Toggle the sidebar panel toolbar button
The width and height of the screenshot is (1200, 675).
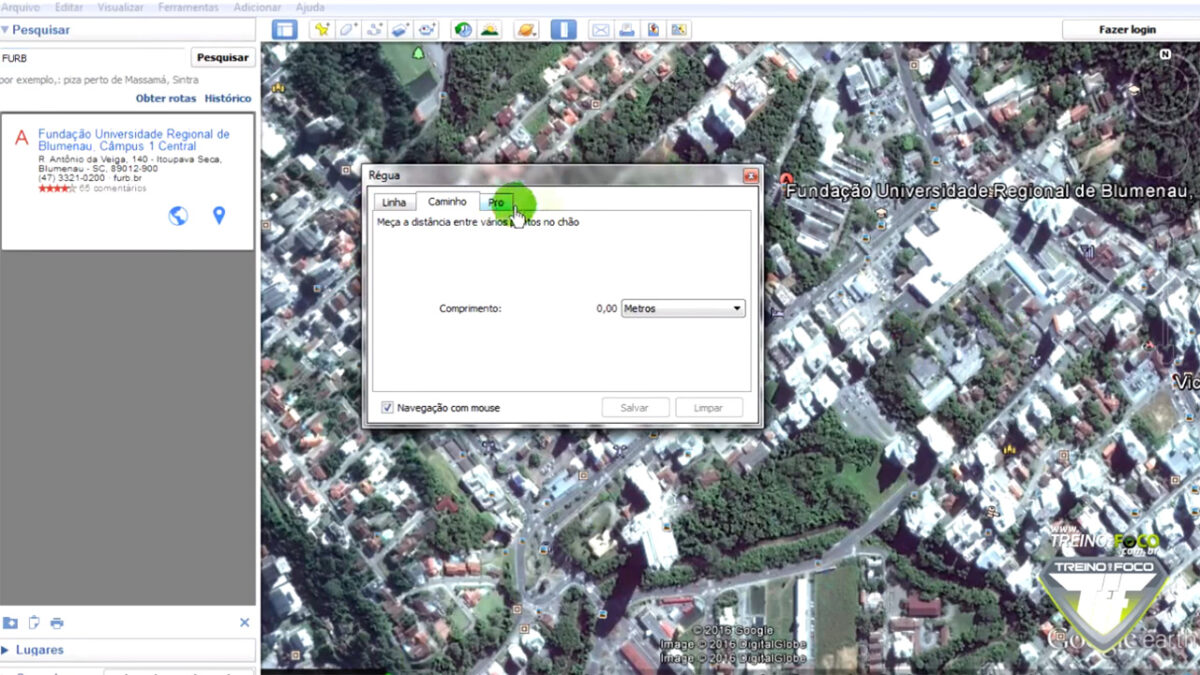click(x=284, y=30)
